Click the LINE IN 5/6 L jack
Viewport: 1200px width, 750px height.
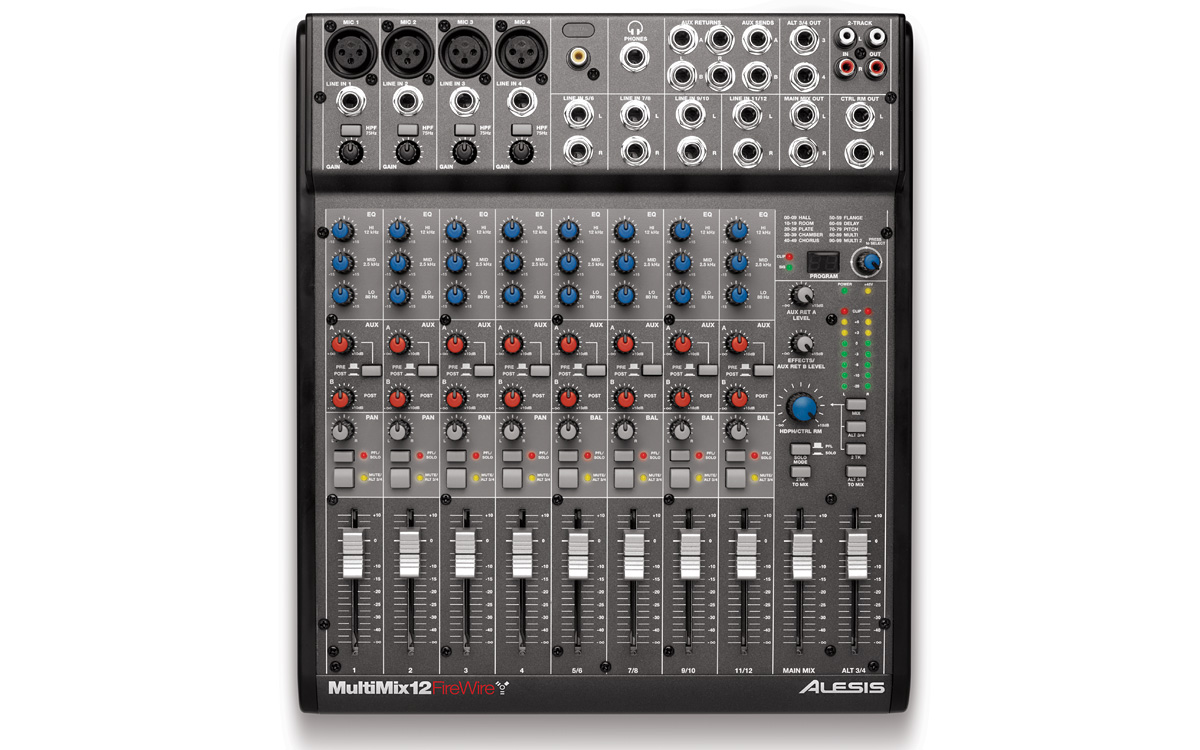pos(577,115)
